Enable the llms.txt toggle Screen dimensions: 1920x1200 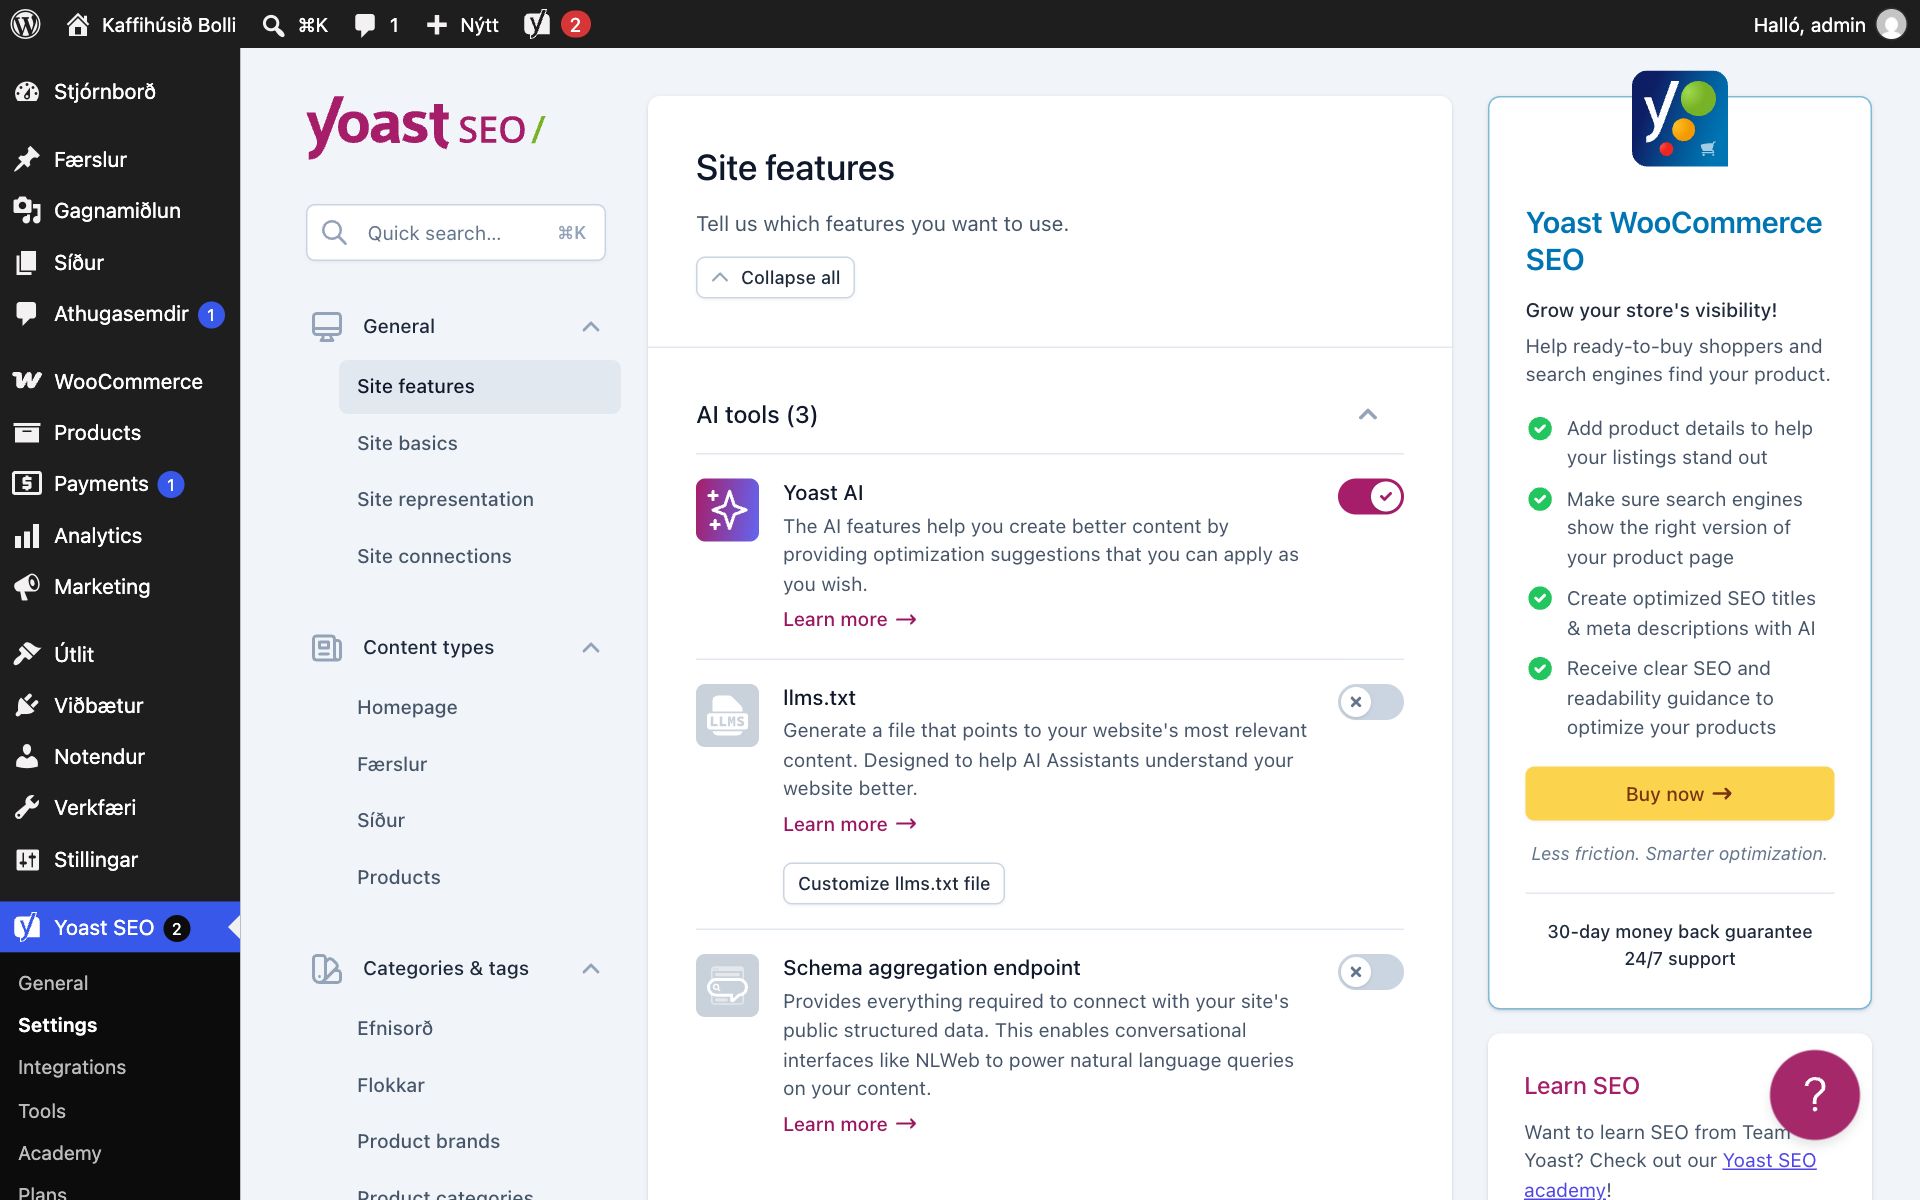[x=1370, y=702]
